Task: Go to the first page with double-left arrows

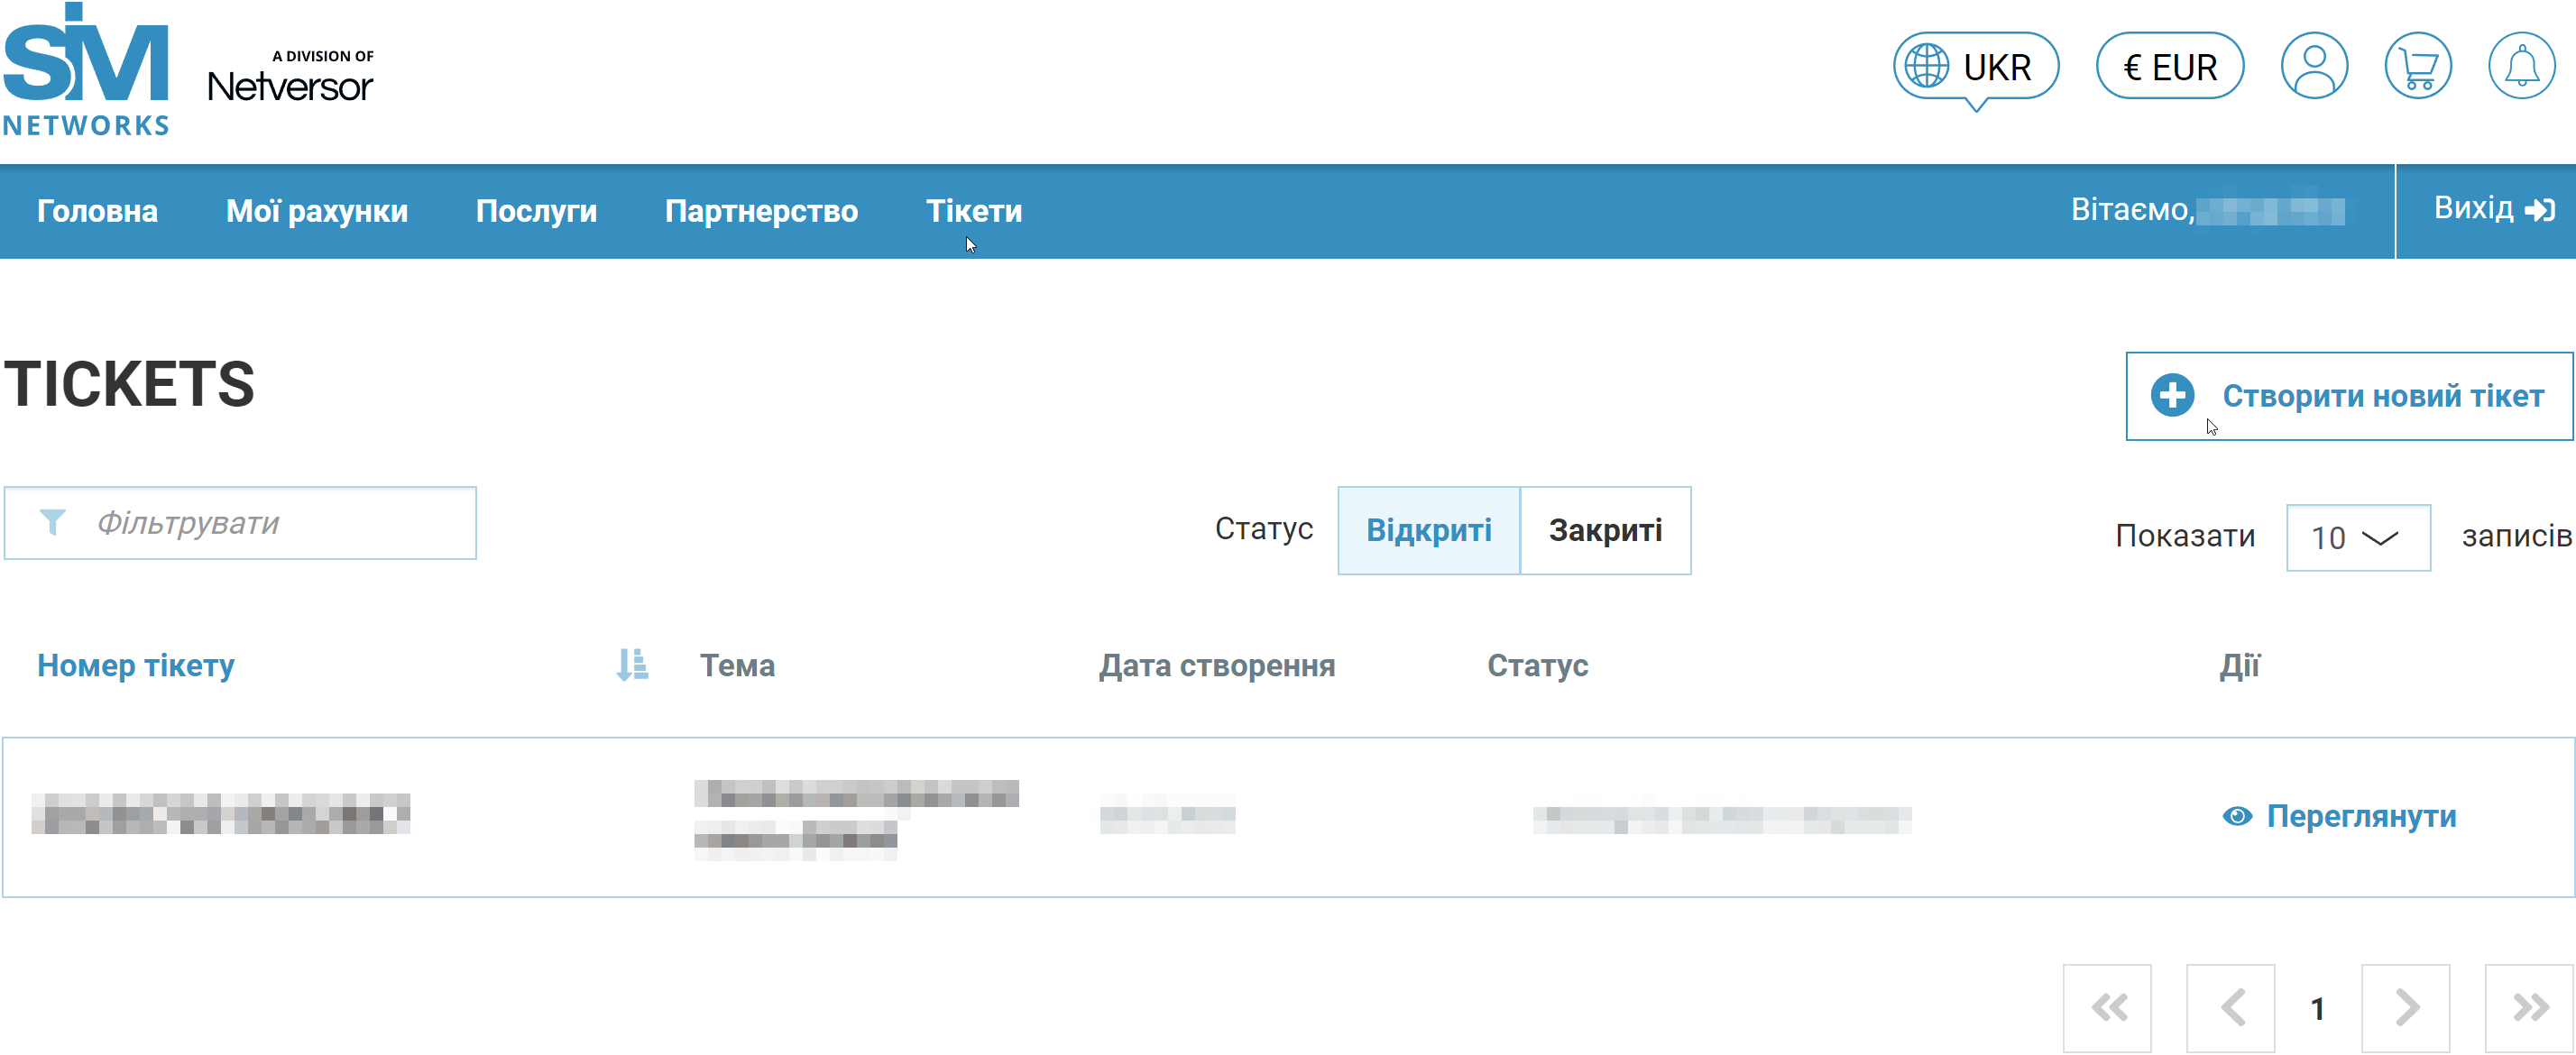Action: 2107,1008
